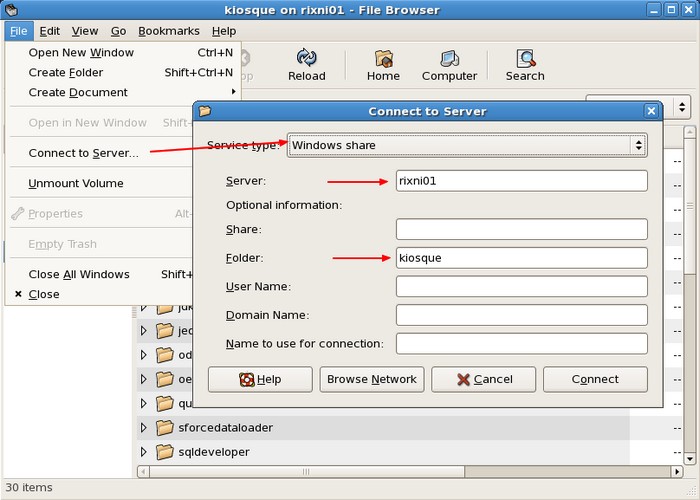
Task: Click the sforcedataloader folder icon
Action: [x=165, y=428]
